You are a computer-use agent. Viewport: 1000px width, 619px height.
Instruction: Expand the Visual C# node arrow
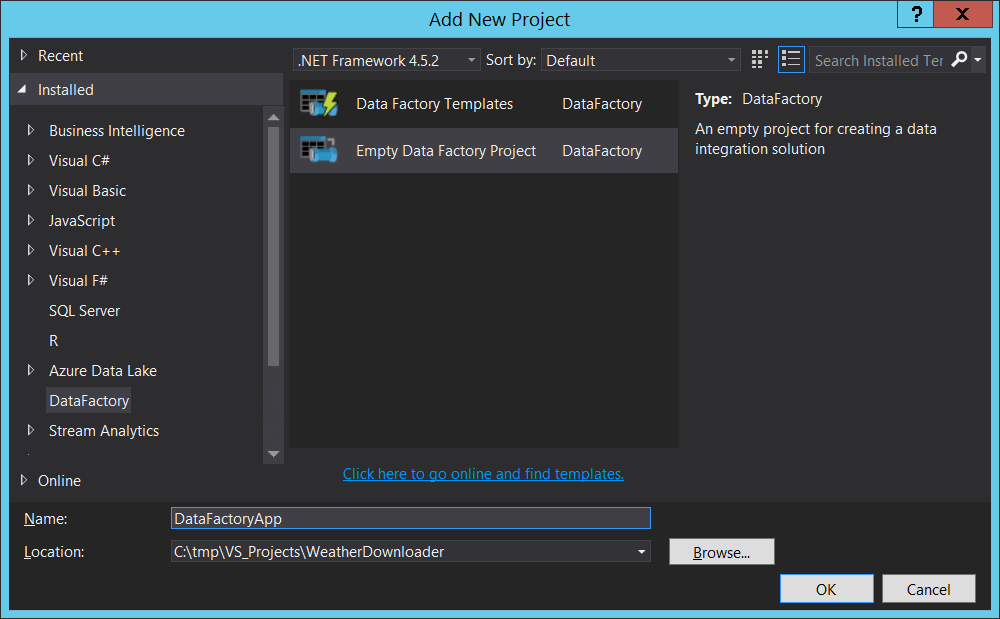point(31,160)
